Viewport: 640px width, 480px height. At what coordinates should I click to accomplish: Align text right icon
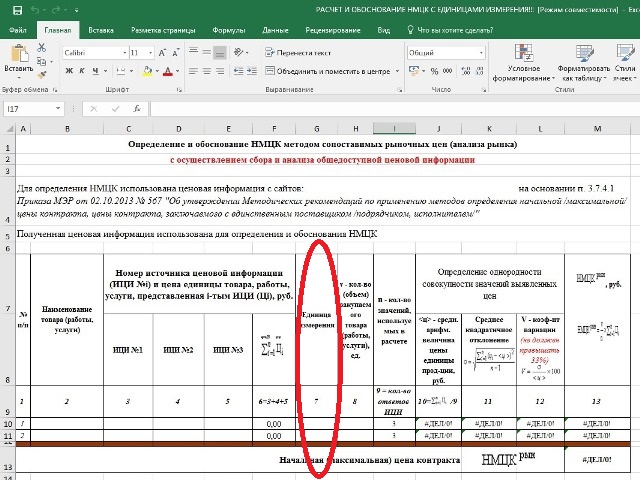[x=220, y=71]
